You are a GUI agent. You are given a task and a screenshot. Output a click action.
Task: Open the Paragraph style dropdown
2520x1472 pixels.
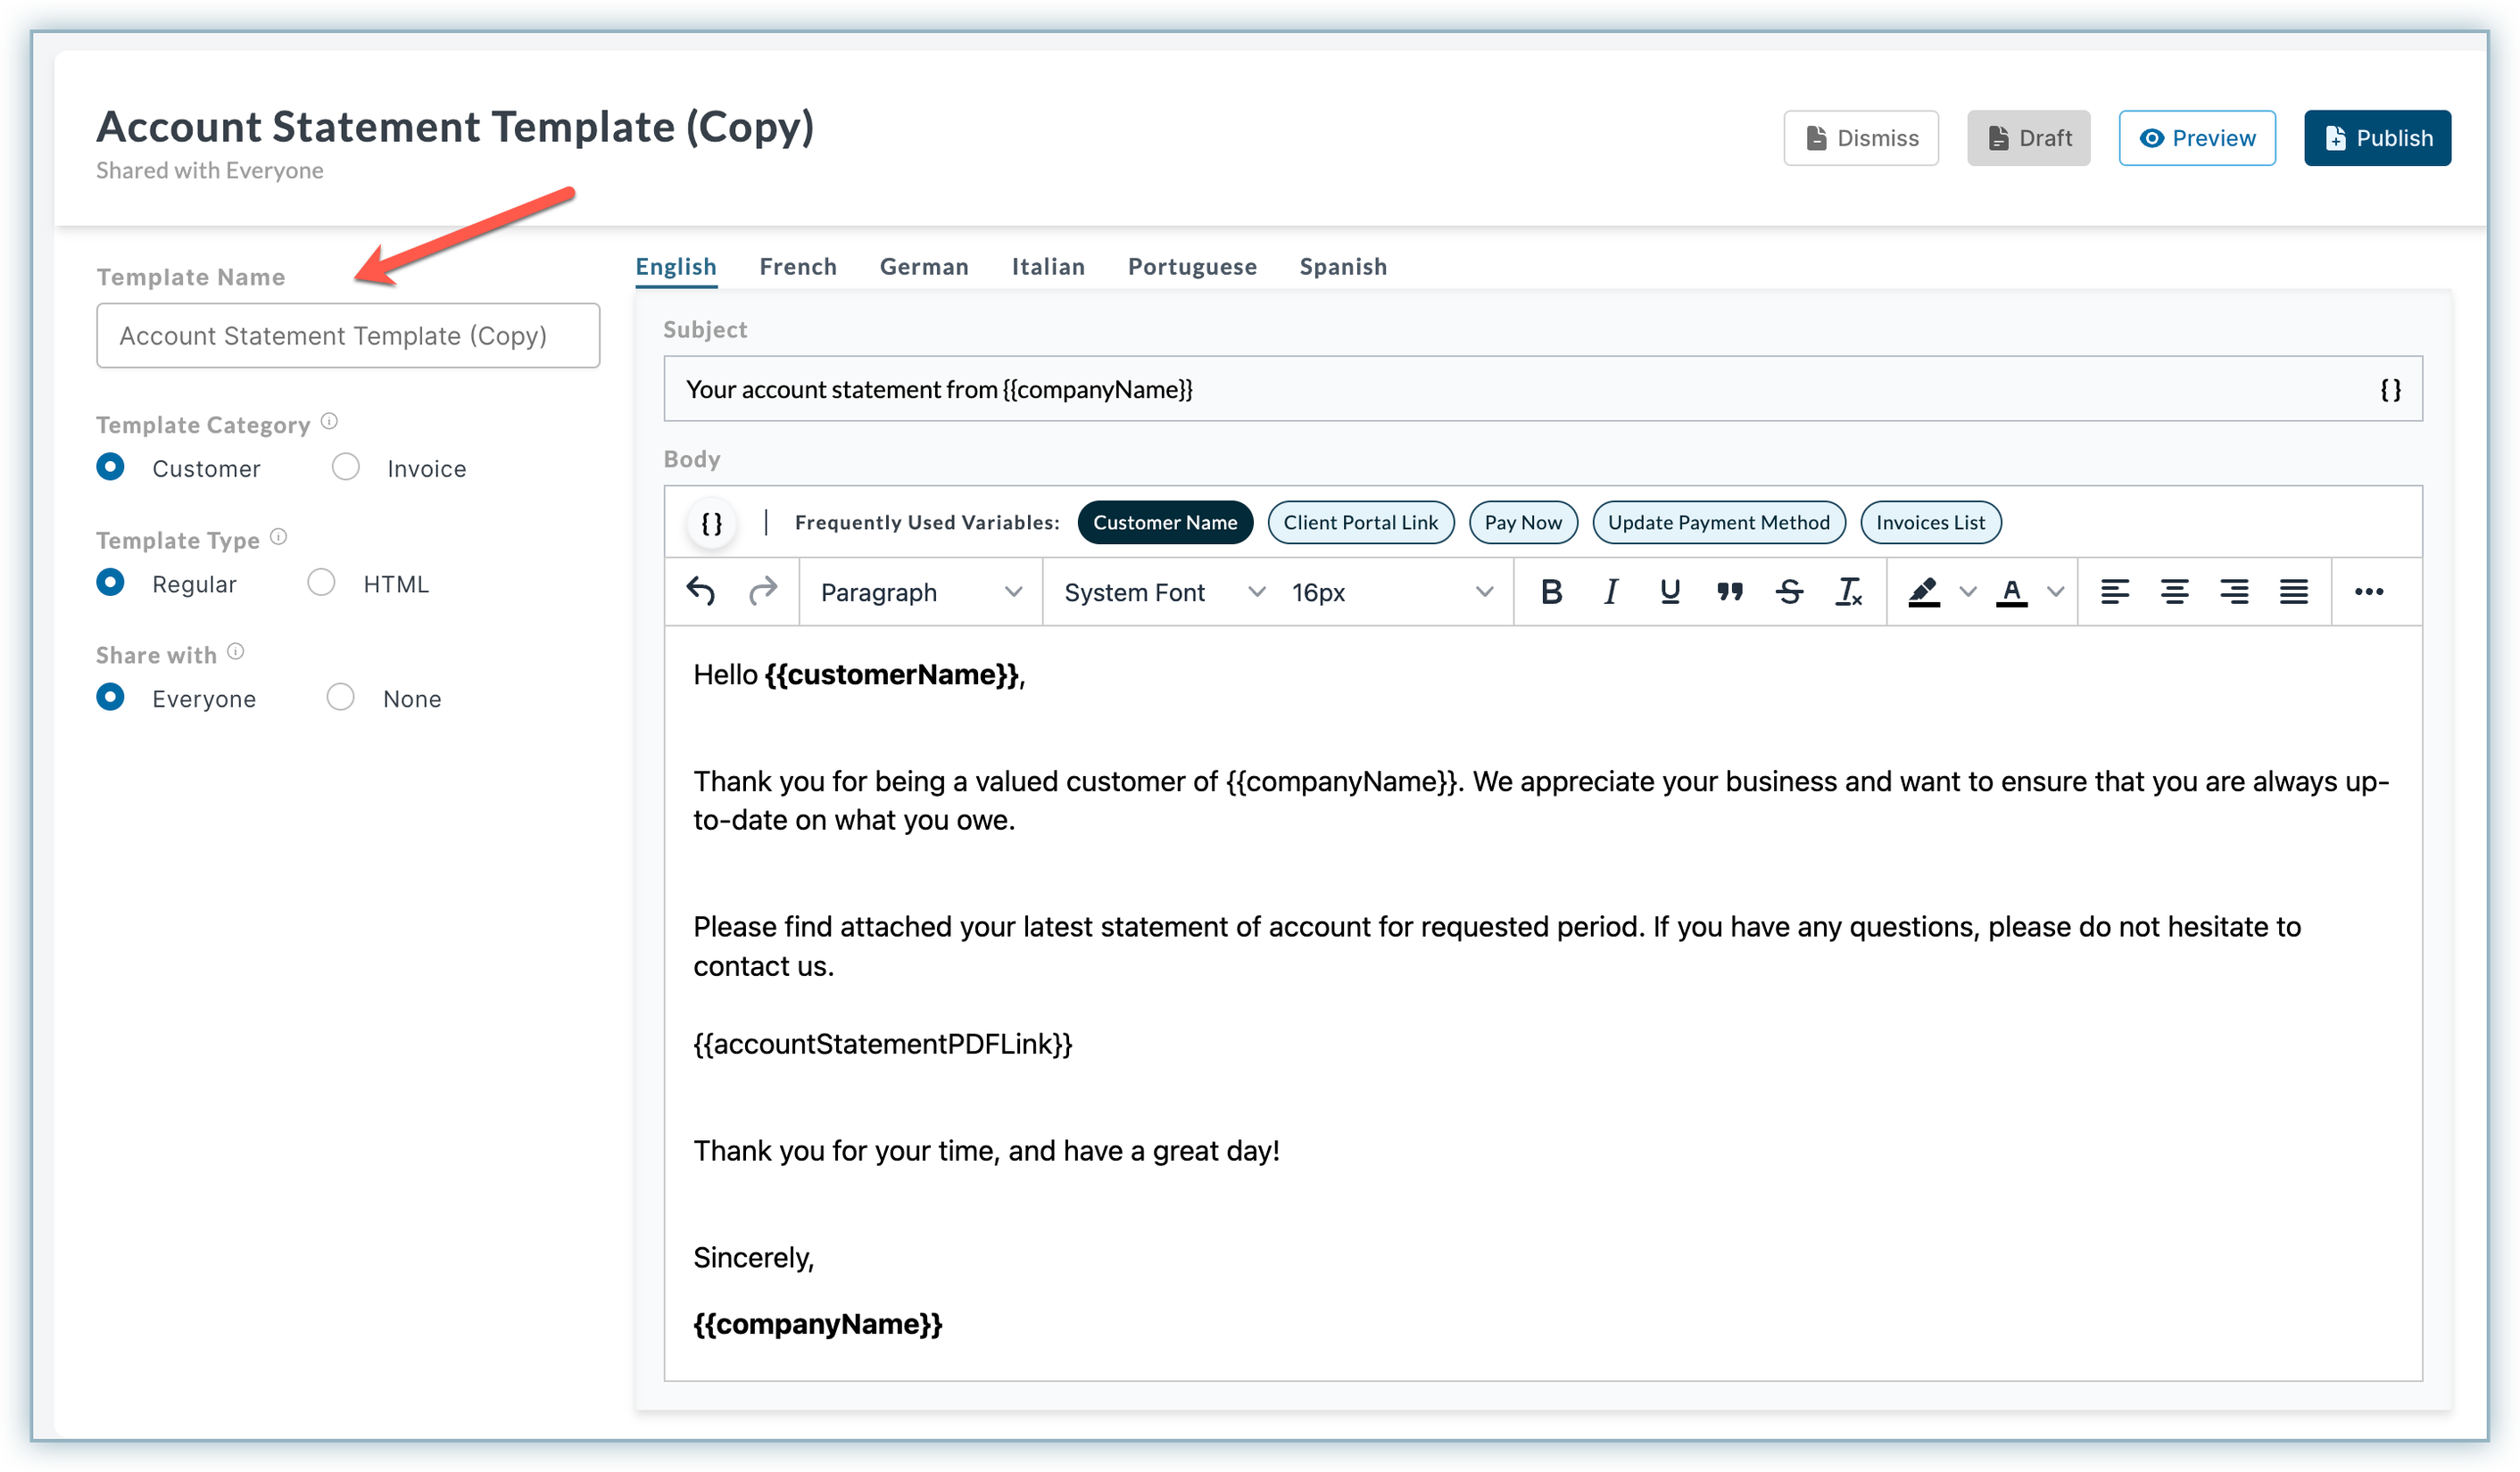[920, 592]
